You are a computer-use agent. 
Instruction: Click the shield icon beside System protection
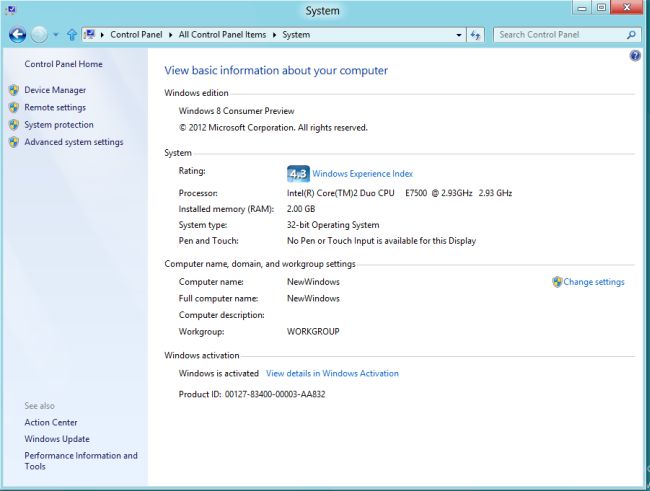(x=14, y=125)
